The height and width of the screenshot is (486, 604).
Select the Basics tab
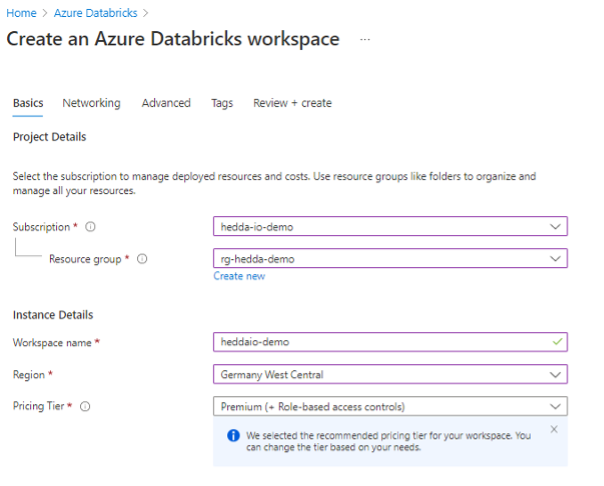[x=28, y=103]
